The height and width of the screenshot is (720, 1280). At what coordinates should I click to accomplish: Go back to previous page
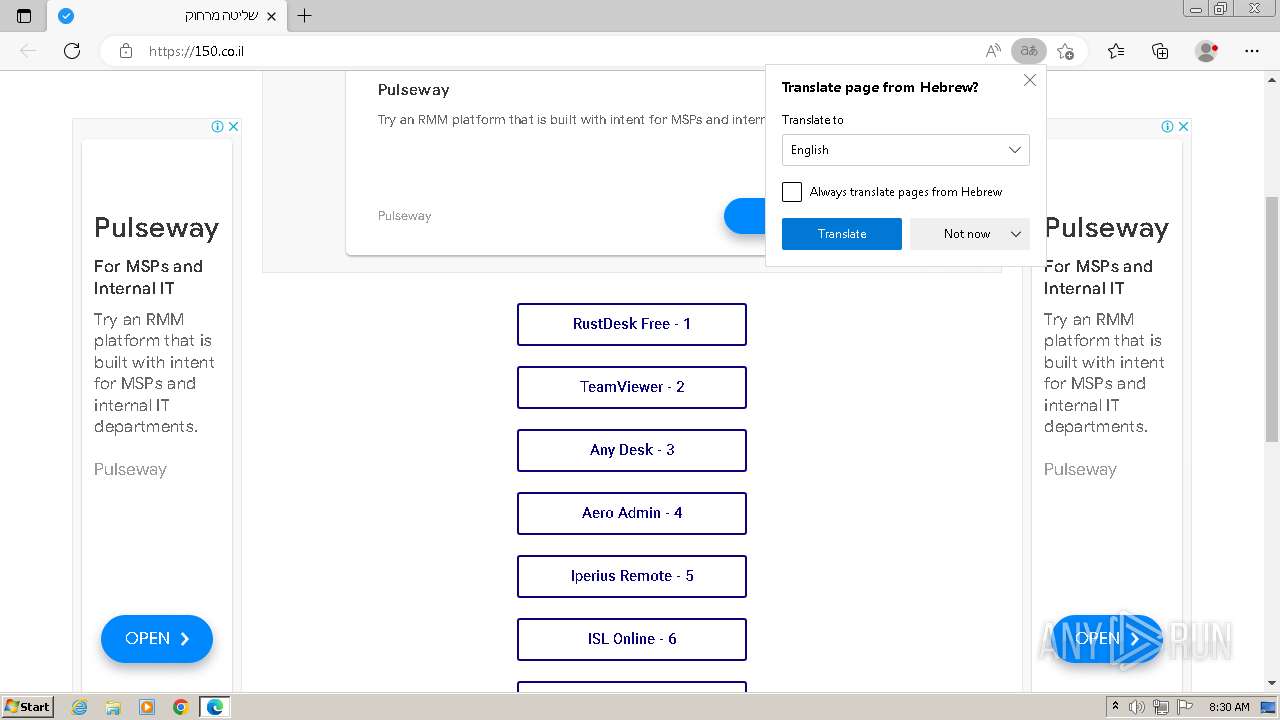(28, 51)
